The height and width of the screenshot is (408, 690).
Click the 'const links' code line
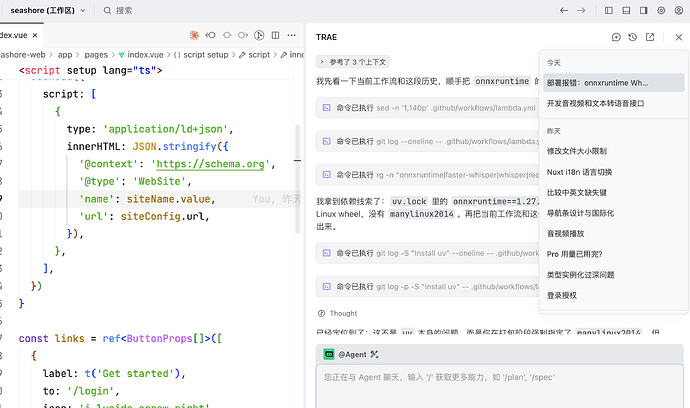pos(120,338)
